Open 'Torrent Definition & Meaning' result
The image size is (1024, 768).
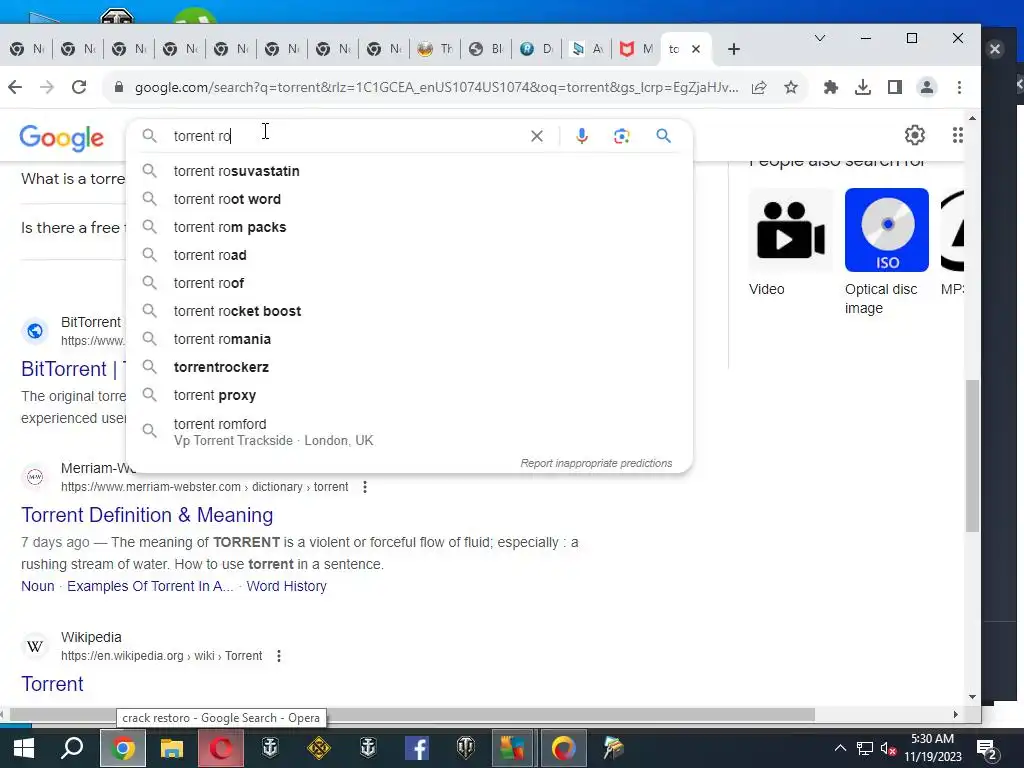point(147,515)
